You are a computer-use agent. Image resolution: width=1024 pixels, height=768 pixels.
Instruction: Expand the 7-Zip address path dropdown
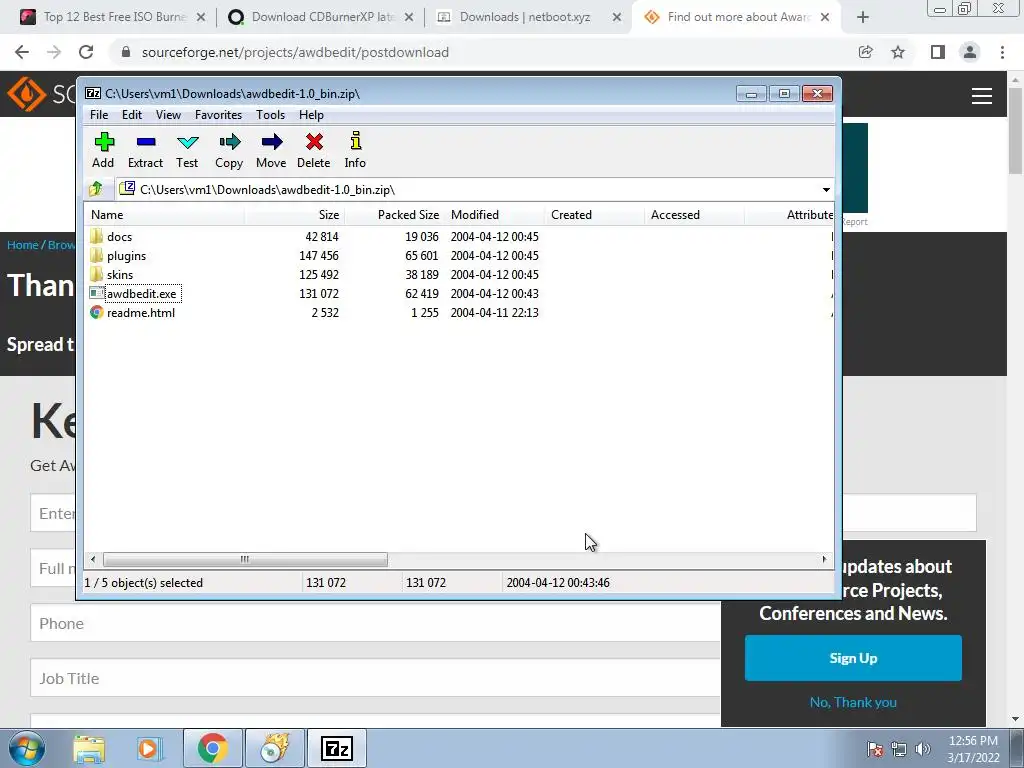(826, 190)
